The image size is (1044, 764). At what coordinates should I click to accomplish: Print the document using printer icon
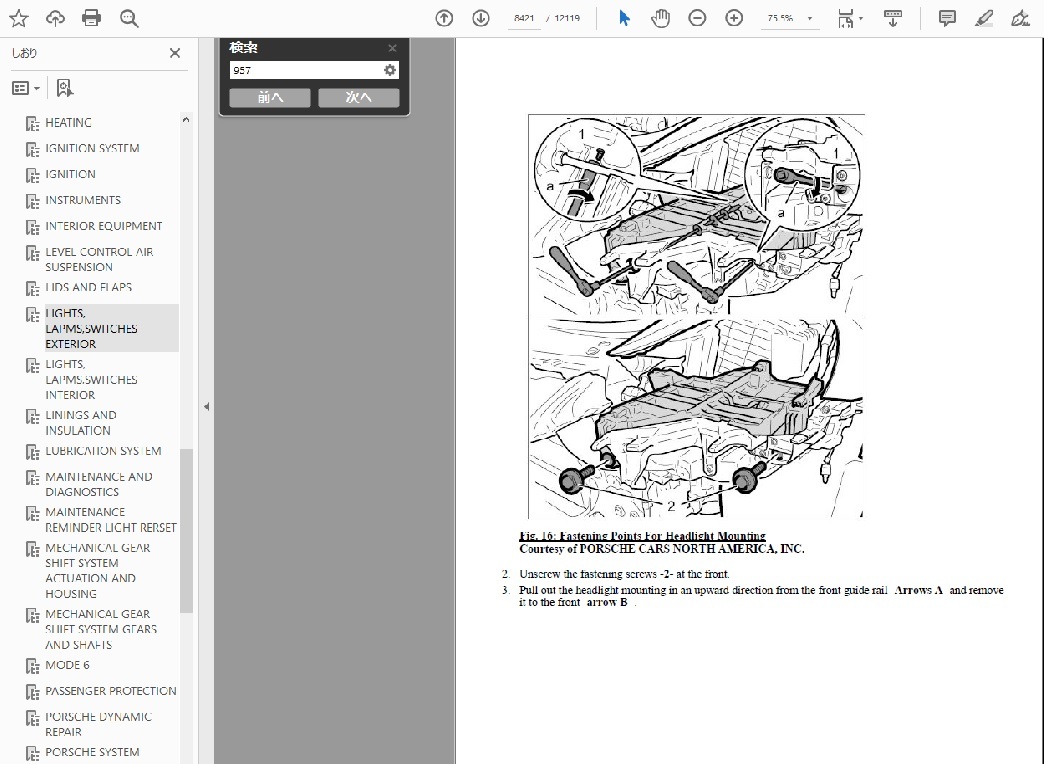pos(91,18)
